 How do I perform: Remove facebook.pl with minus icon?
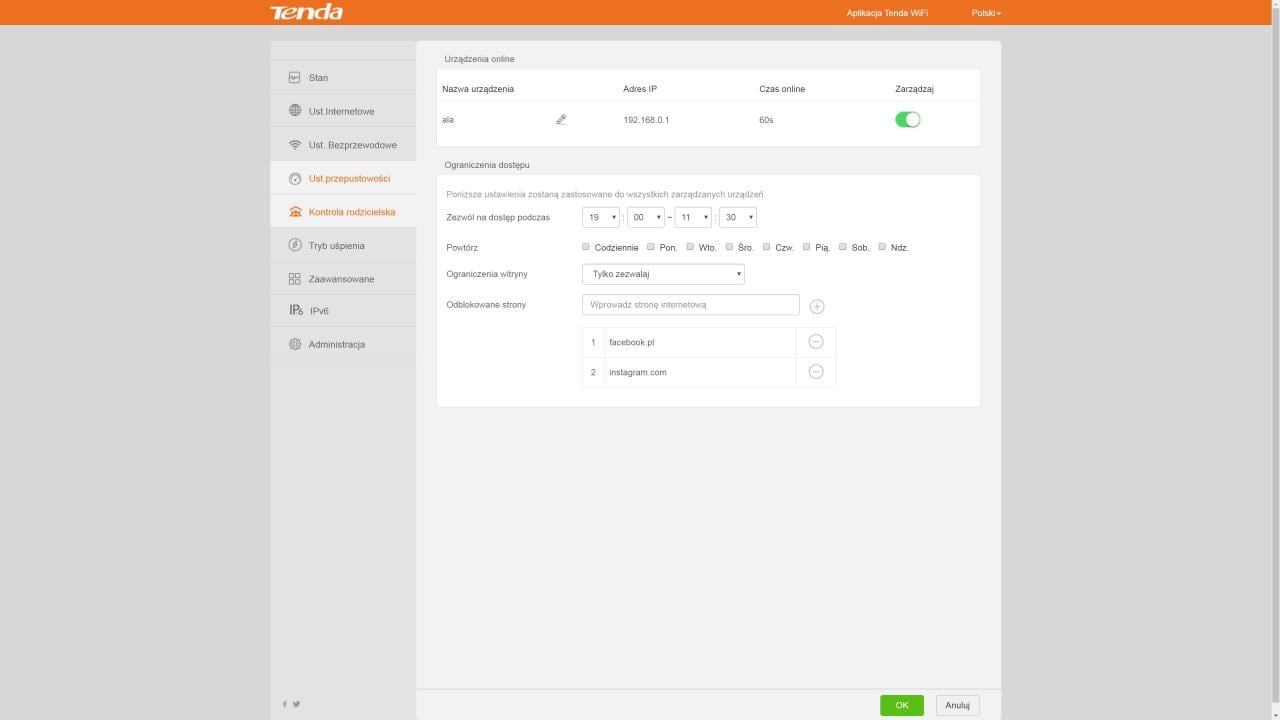816,342
